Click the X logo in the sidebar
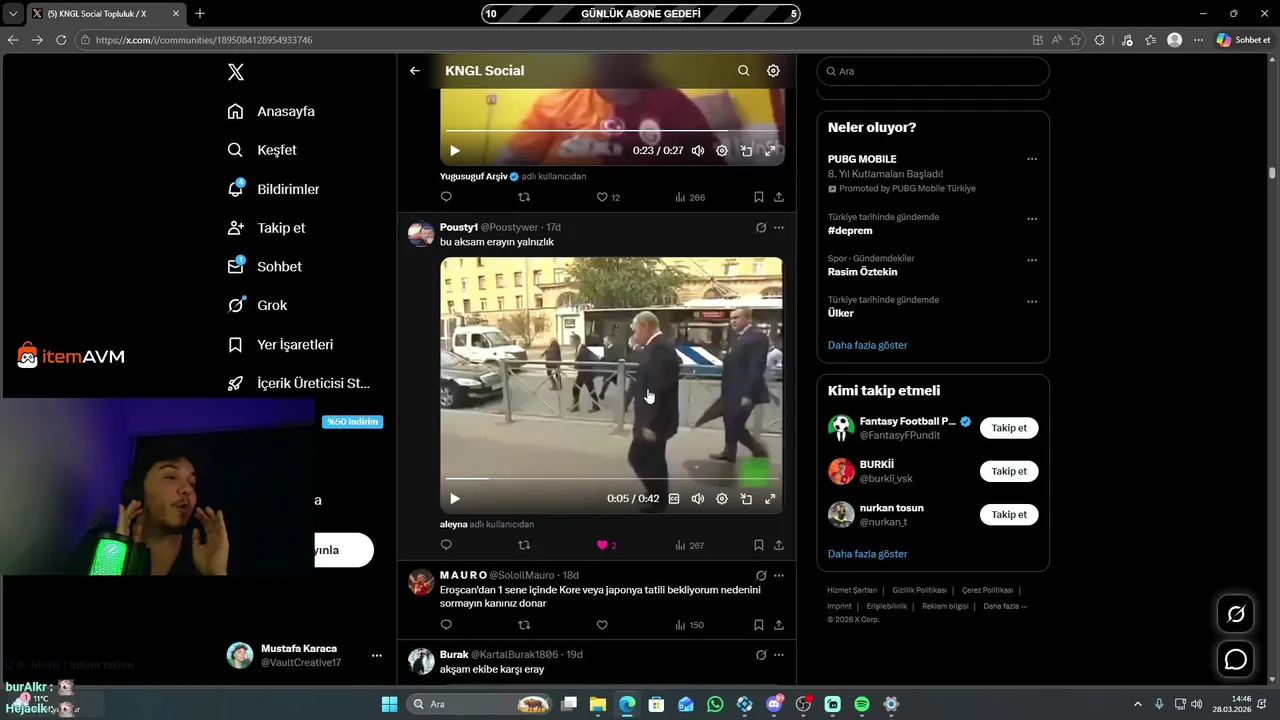This screenshot has width=1280, height=720. pos(235,72)
